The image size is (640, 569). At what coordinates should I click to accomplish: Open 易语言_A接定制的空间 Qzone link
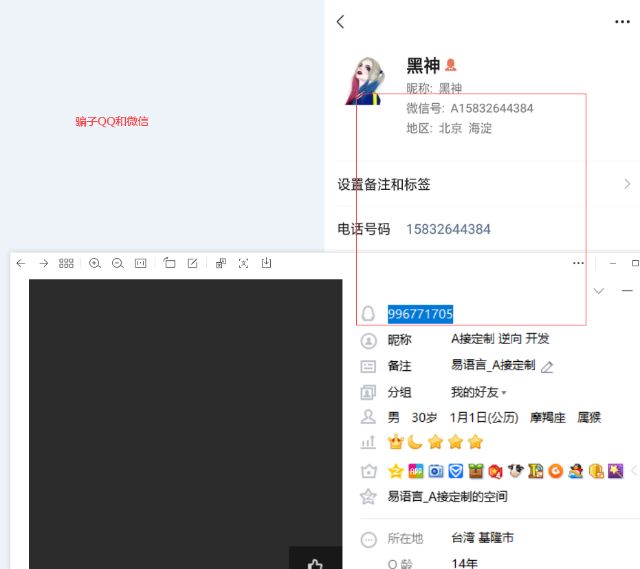click(x=448, y=496)
